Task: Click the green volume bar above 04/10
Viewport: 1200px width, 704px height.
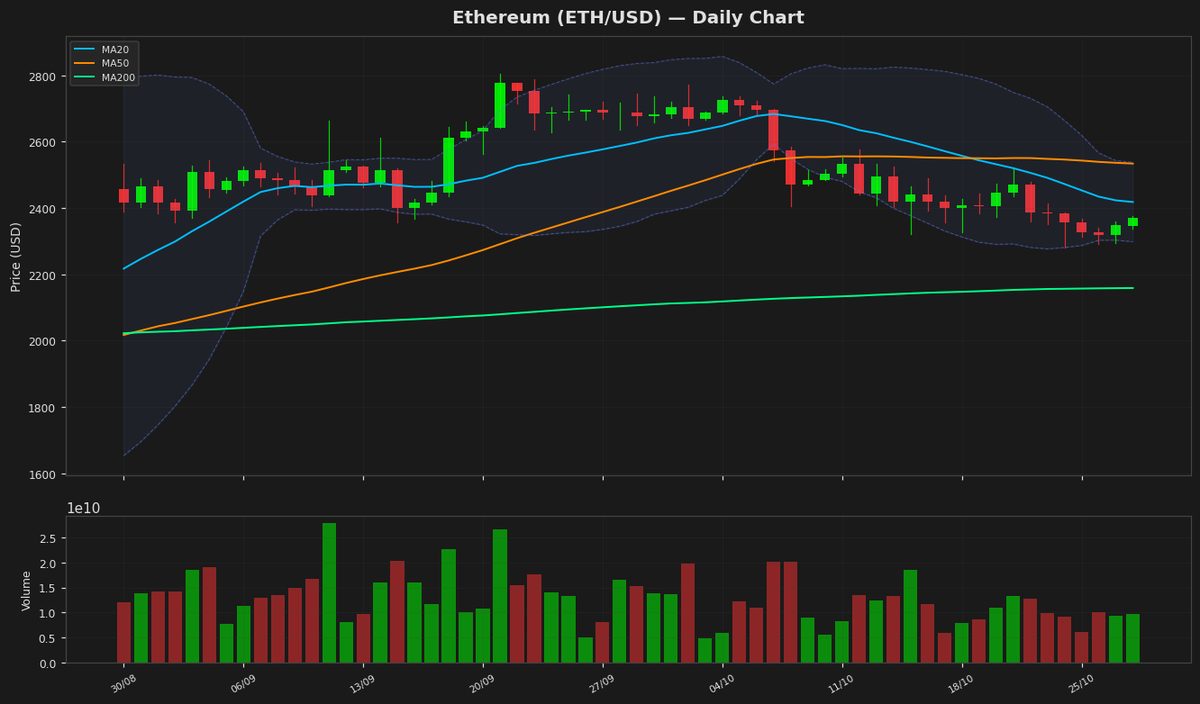Action: pyautogui.click(x=722, y=648)
